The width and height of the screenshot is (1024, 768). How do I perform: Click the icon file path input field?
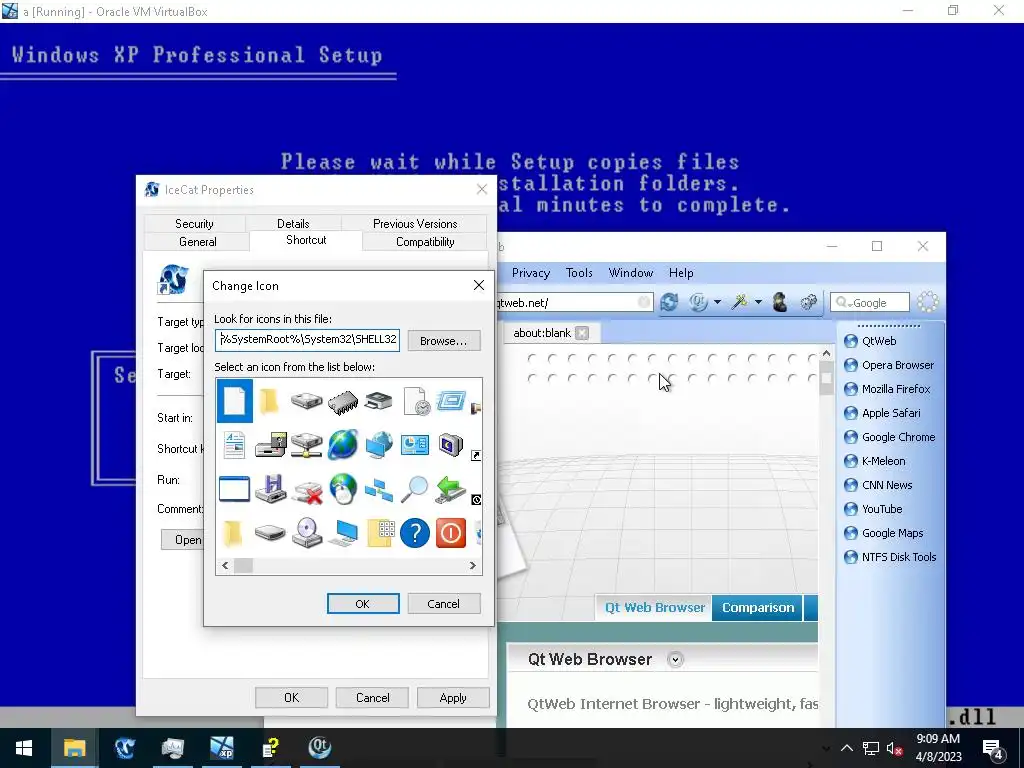tap(307, 340)
